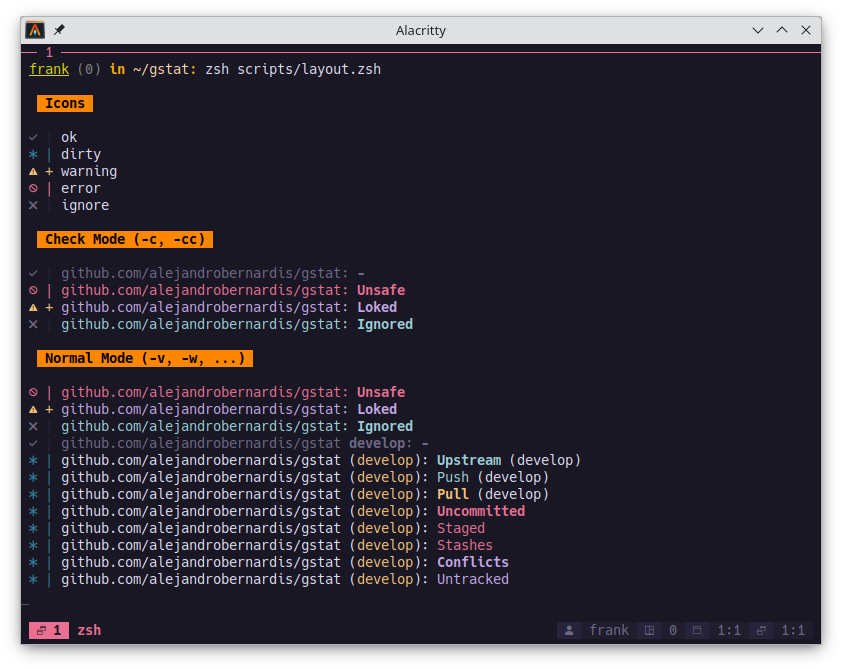Click the user icon in status bar
Image resolution: width=843 pixels, height=670 pixels.
coord(569,630)
